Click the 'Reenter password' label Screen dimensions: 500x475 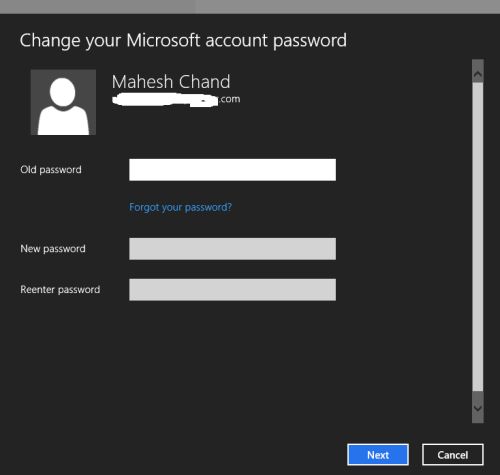(x=60, y=290)
